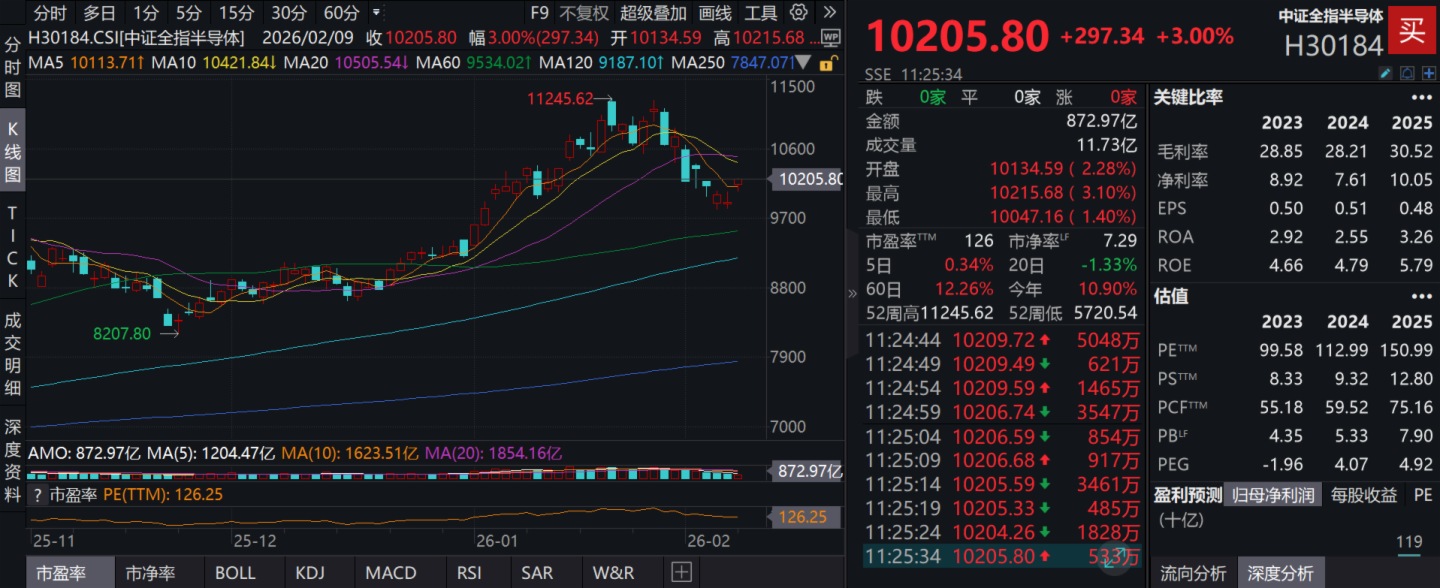This screenshot has height=588, width=1440.
Task: Open the 超级叠加 overlay button
Action: [653, 13]
